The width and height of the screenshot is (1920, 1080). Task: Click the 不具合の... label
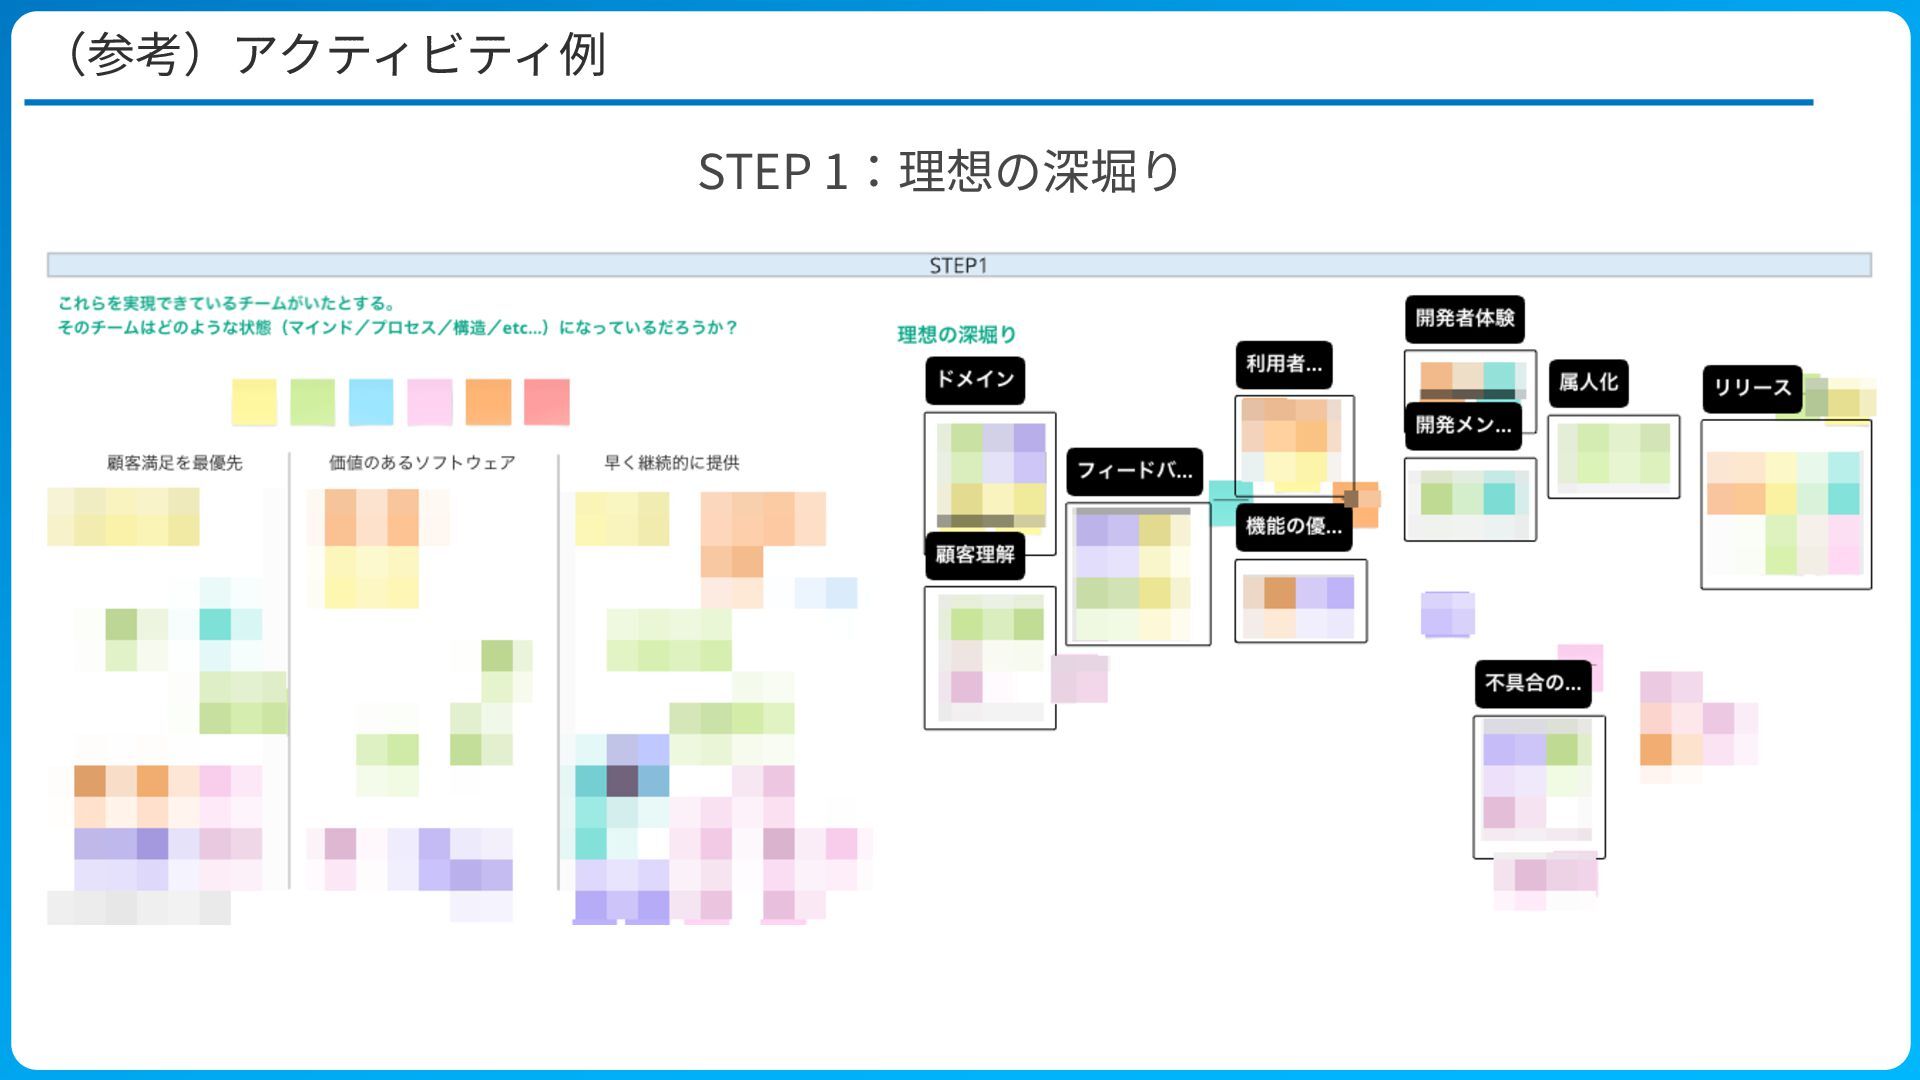(1532, 684)
